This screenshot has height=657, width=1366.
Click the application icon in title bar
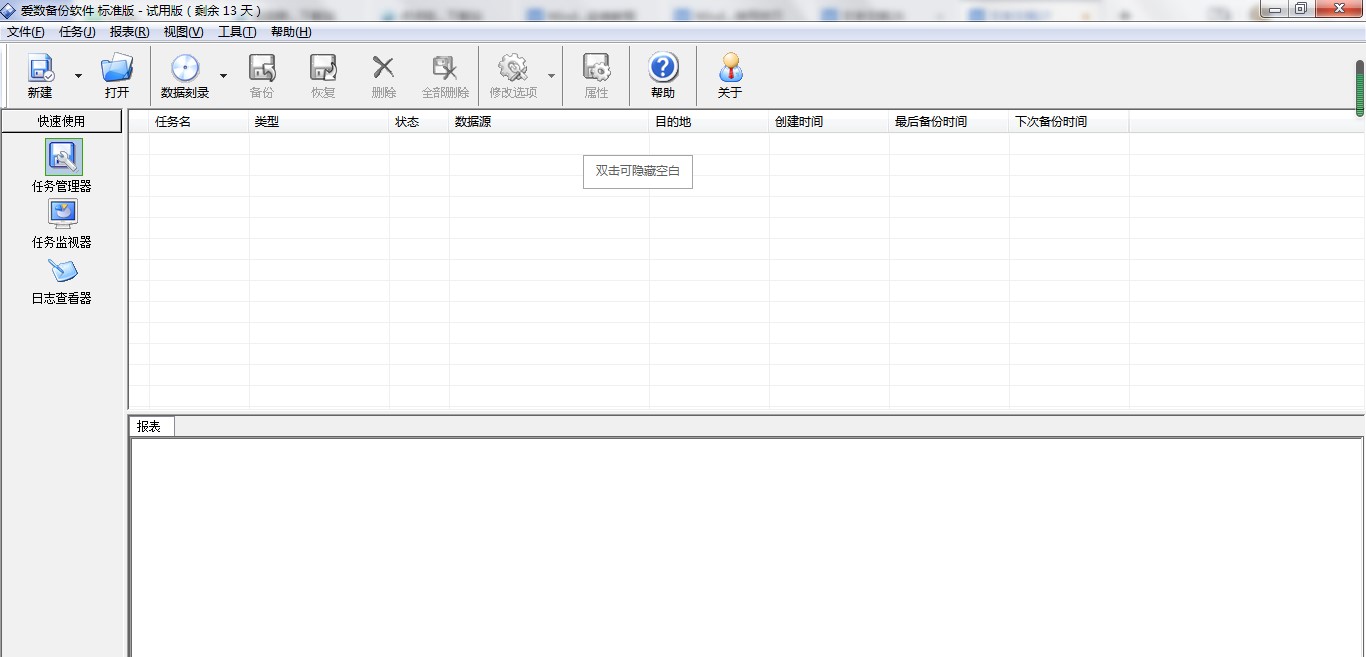8,10
